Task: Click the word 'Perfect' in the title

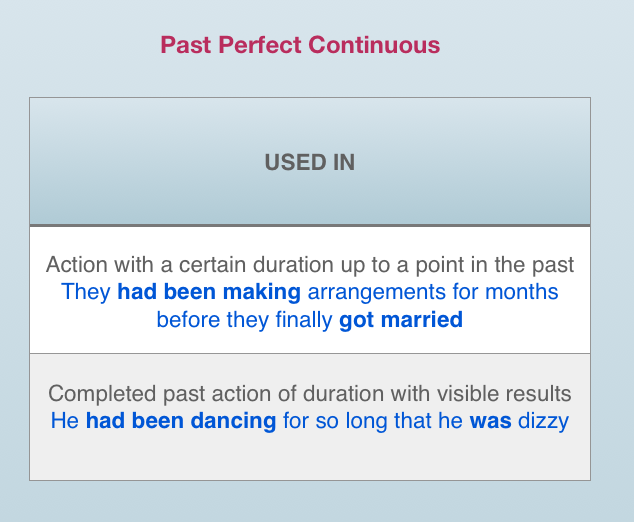Action: [260, 44]
